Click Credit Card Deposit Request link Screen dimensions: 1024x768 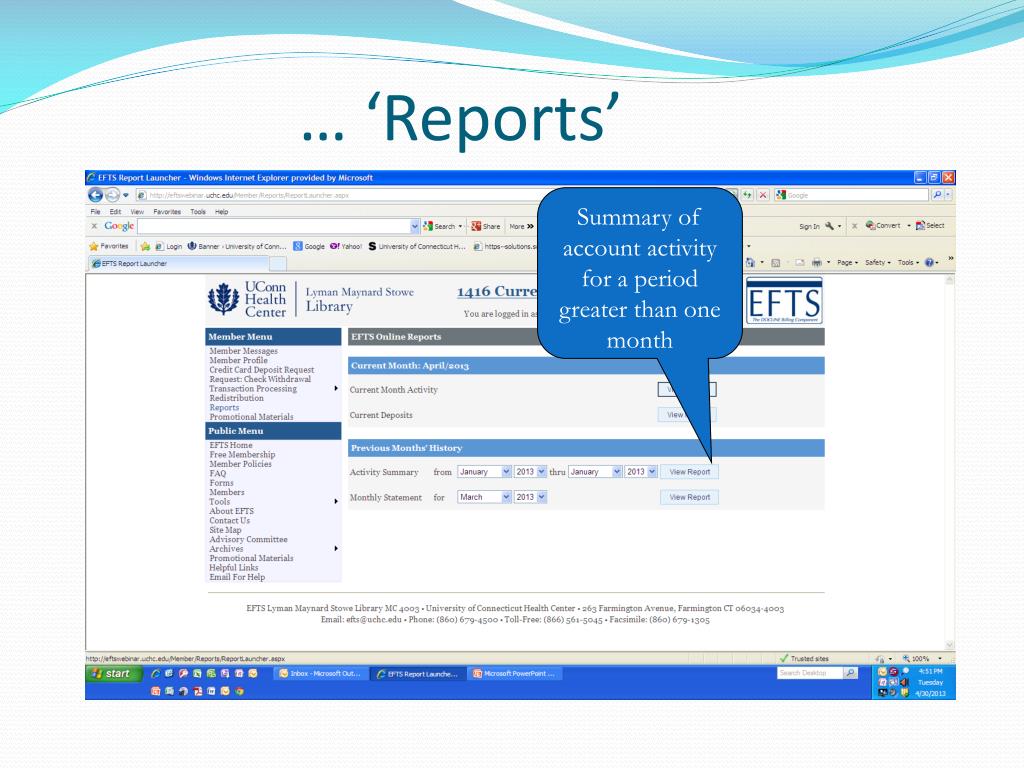coord(261,370)
